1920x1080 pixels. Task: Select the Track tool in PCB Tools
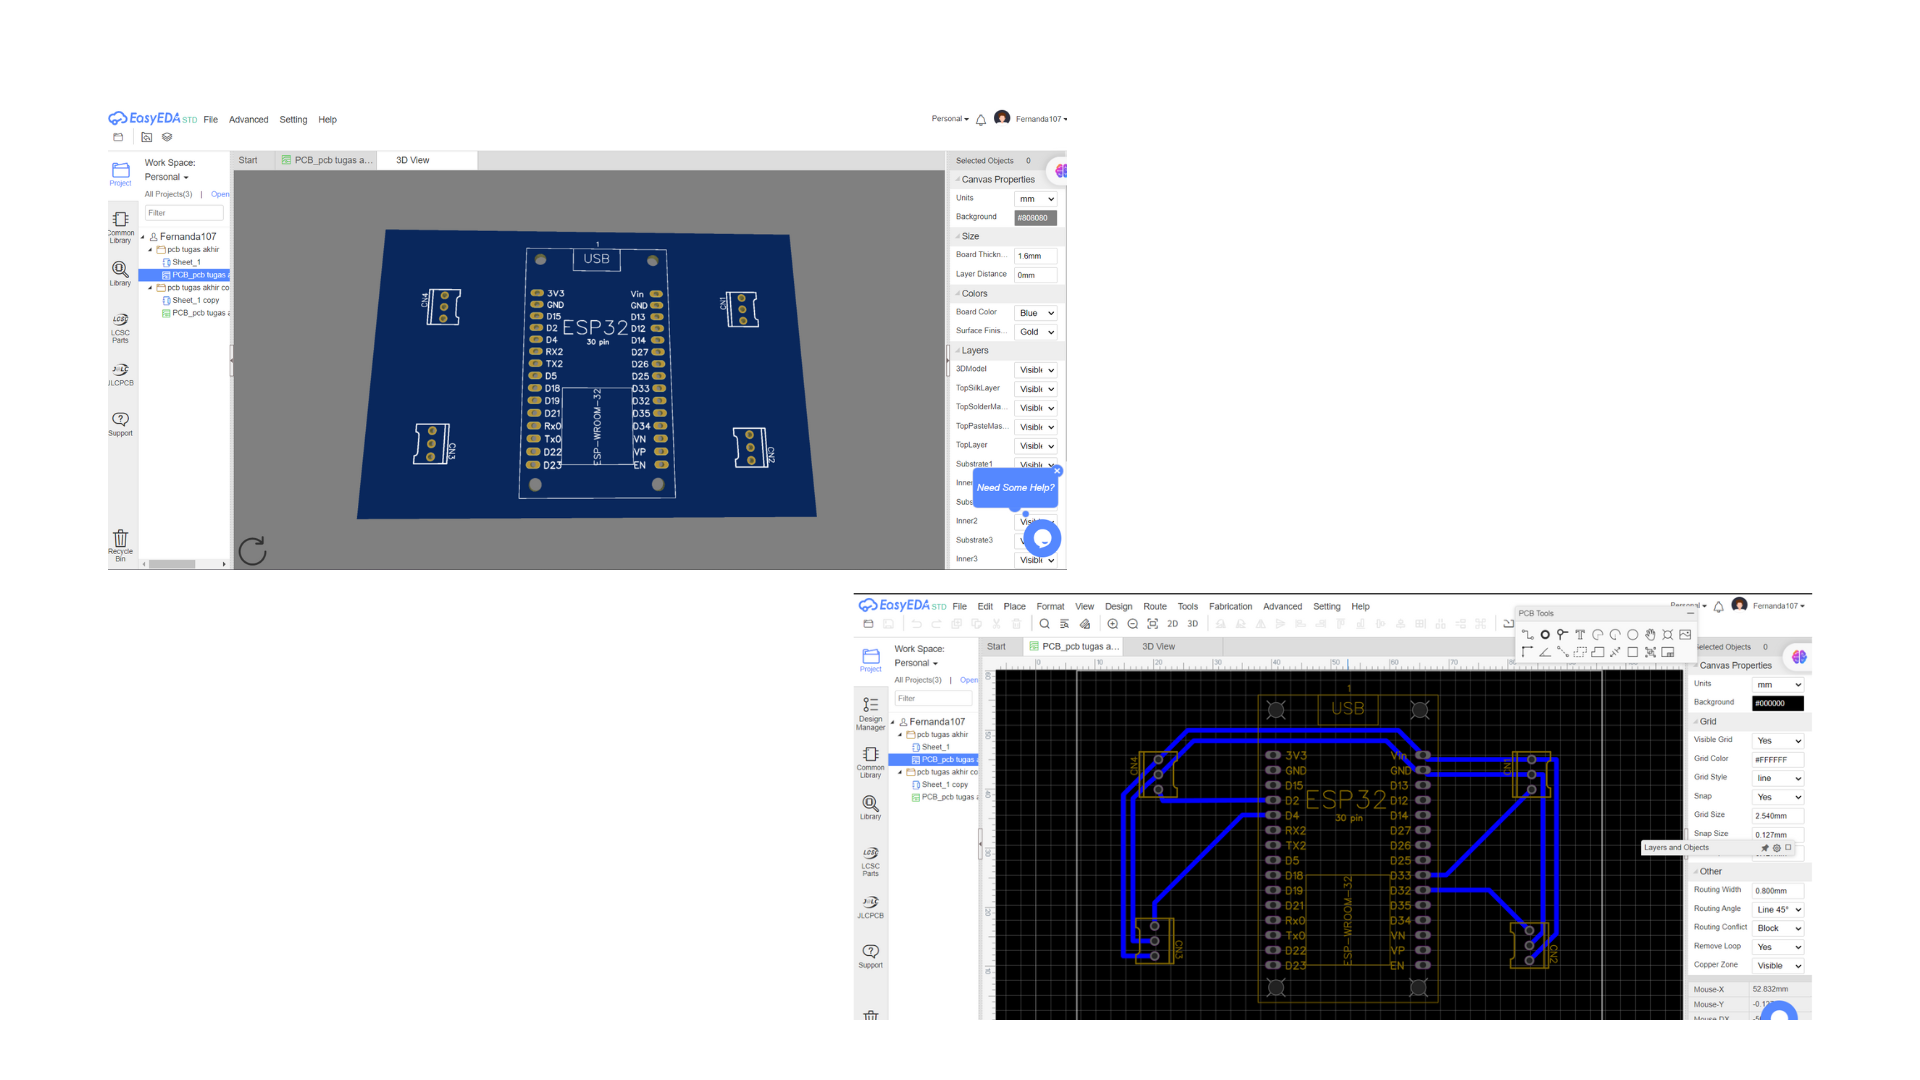1528,634
